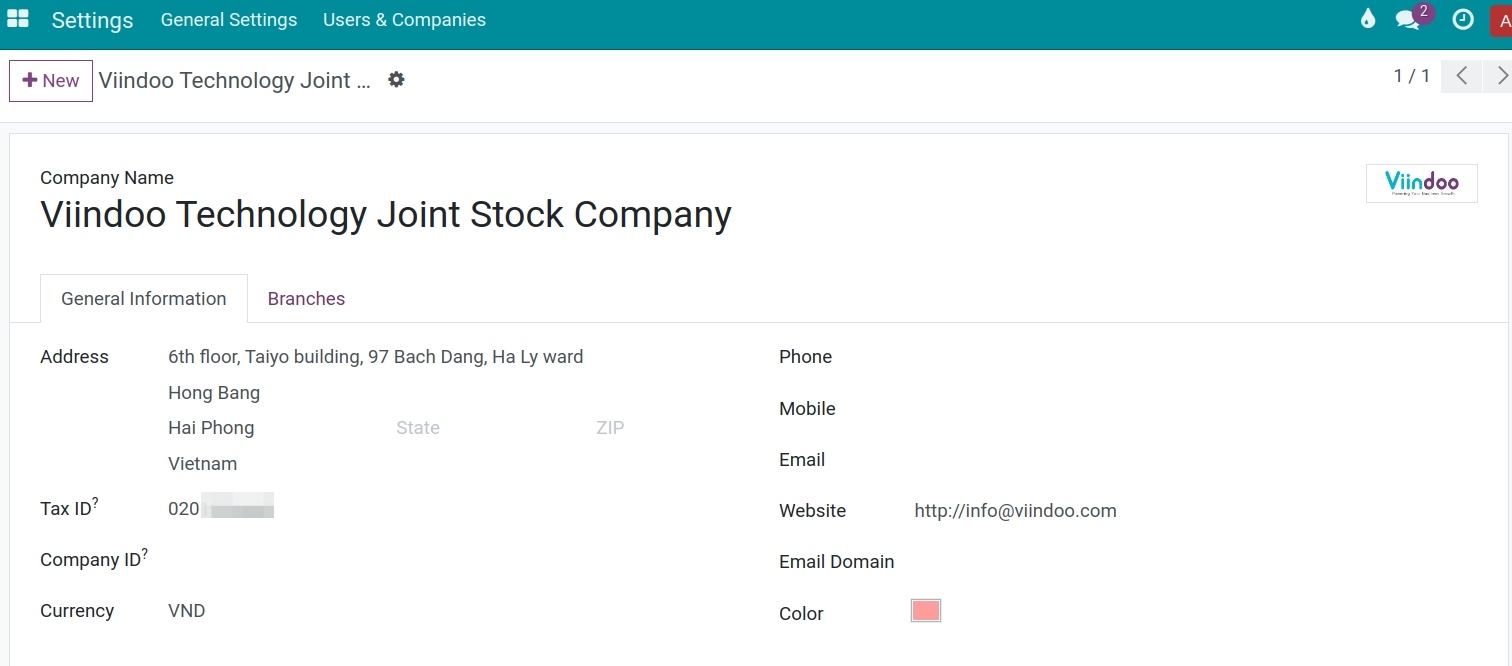
Task: Click the Tax ID help question mark
Action: 96,503
